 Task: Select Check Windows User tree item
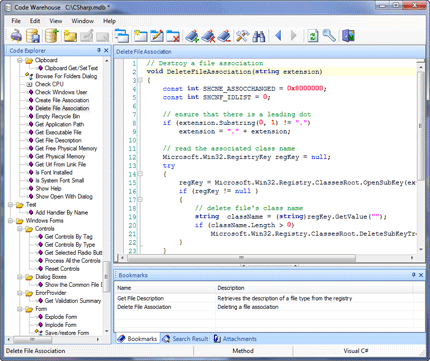tap(61, 92)
